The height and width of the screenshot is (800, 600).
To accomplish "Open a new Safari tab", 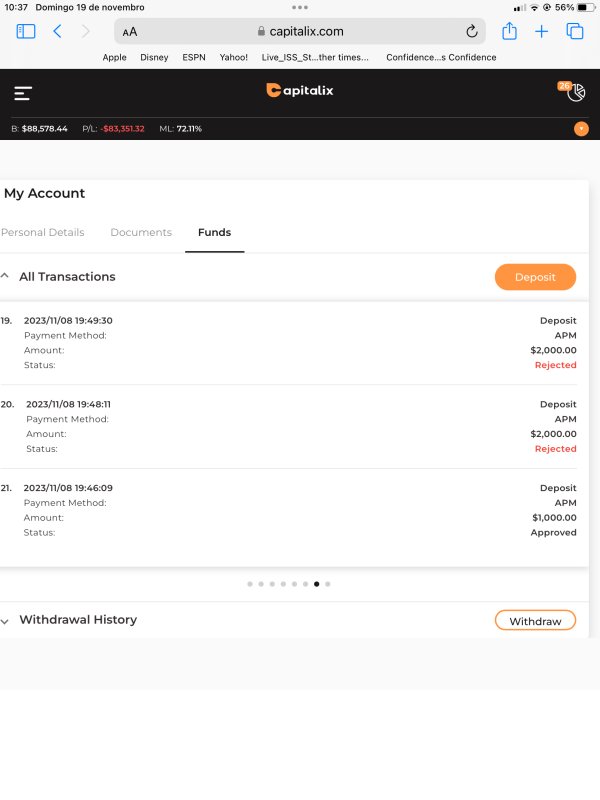I will (x=541, y=32).
